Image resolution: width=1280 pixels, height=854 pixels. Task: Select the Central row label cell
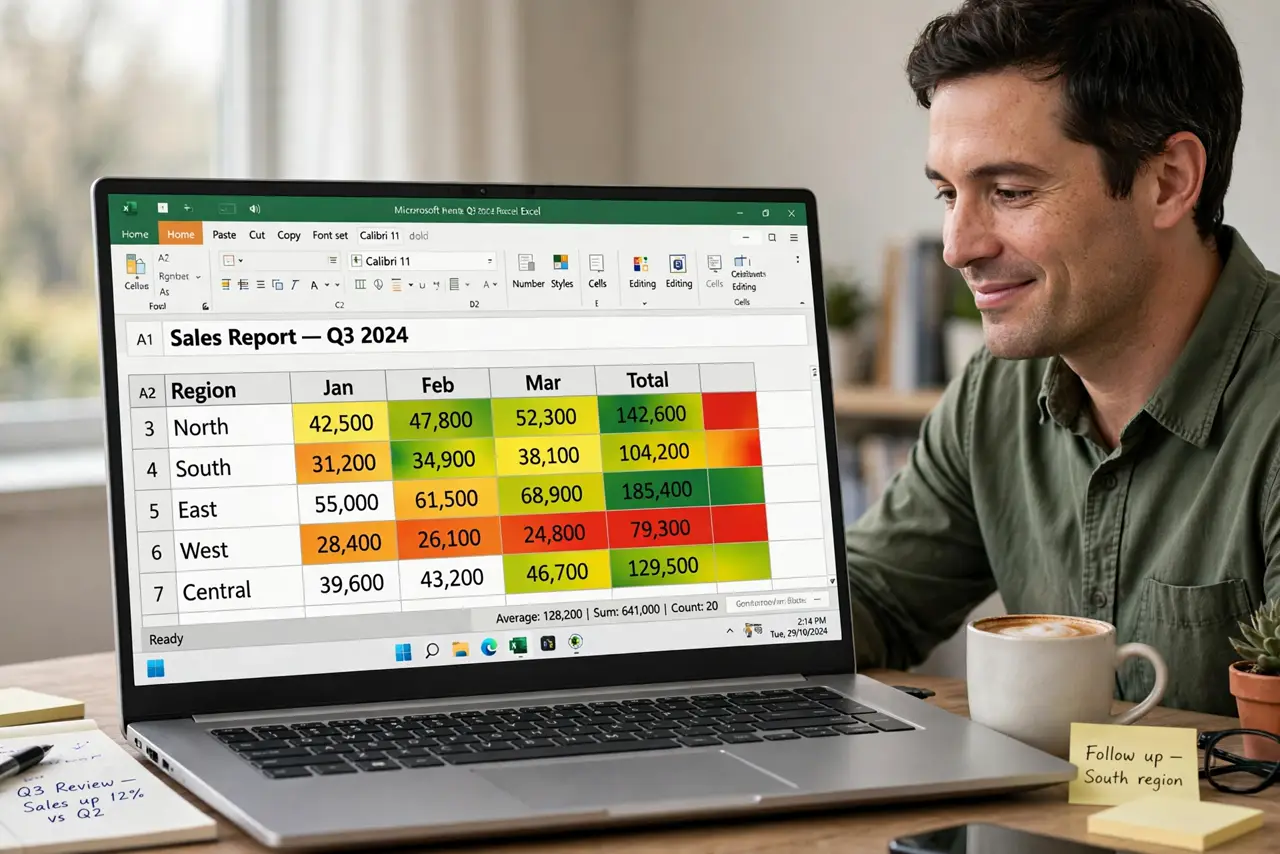click(239, 590)
